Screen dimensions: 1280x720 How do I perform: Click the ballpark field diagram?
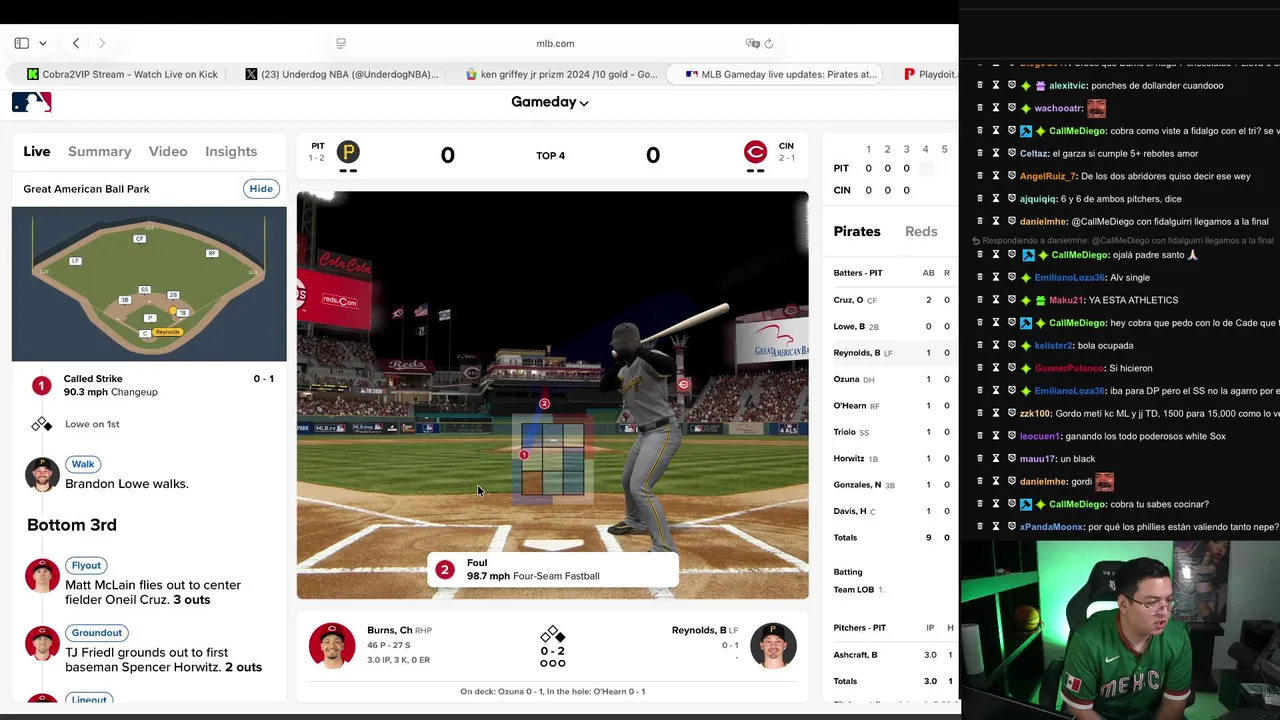(149, 284)
